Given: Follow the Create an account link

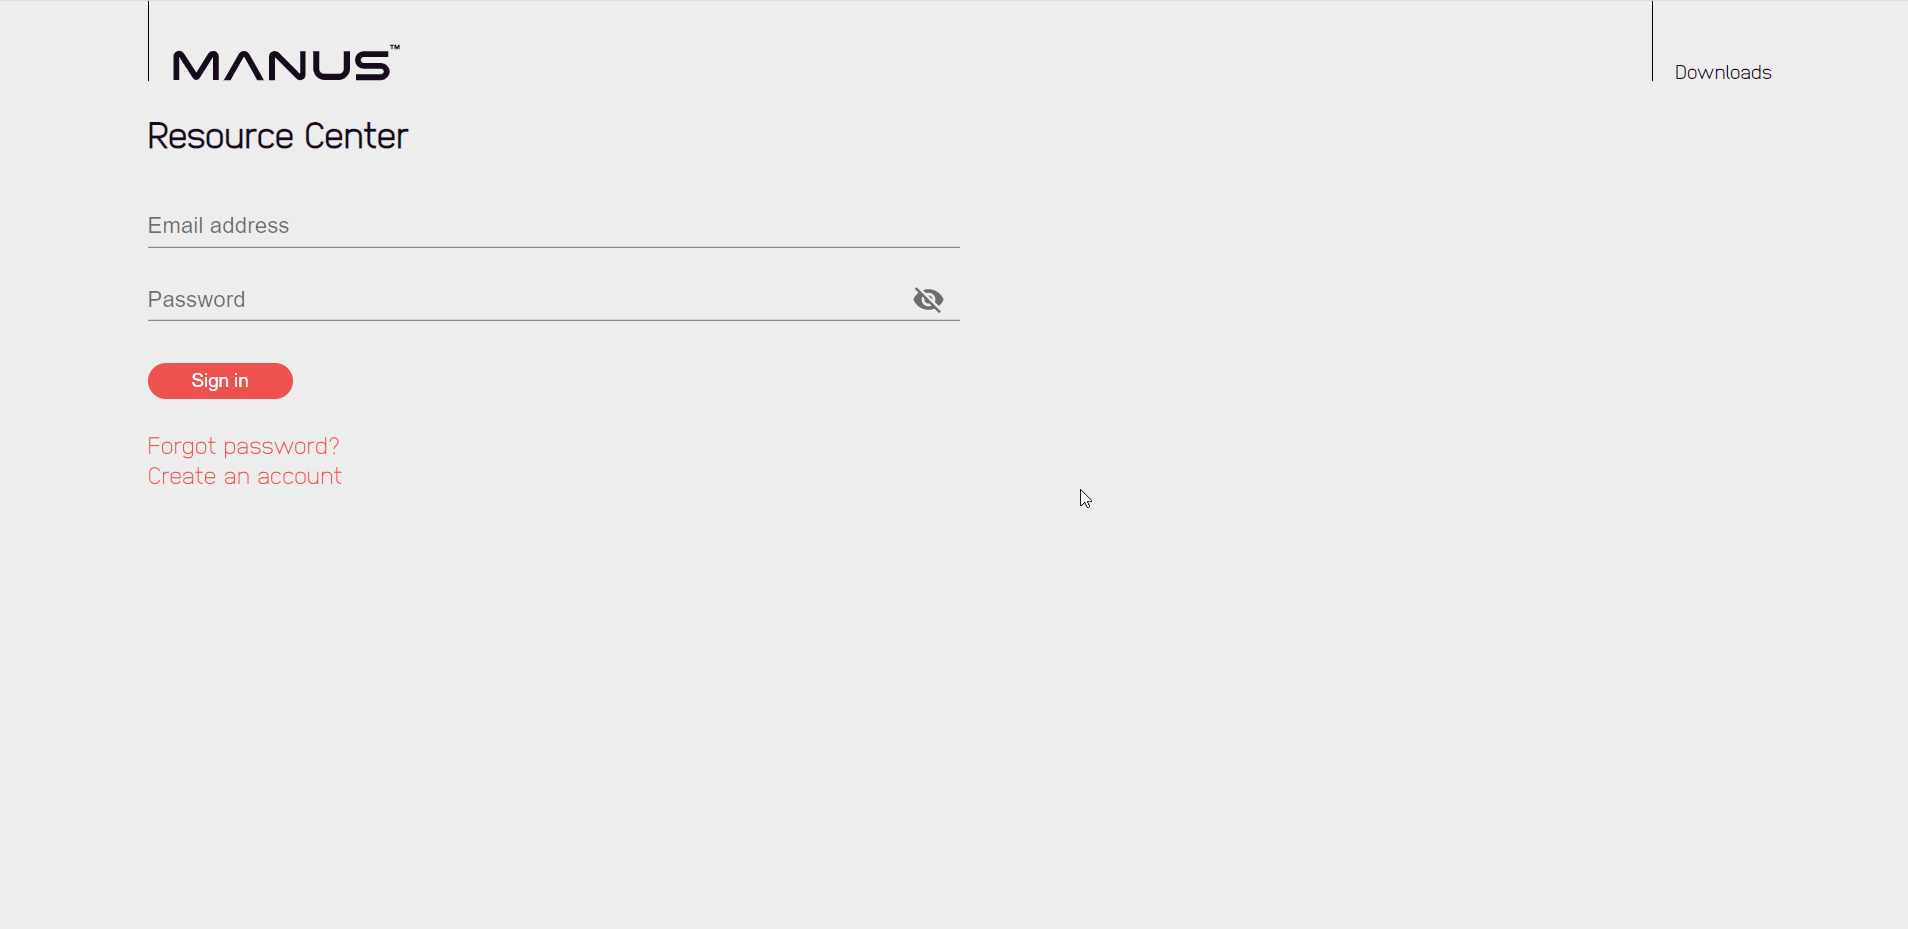Looking at the screenshot, I should 244,476.
